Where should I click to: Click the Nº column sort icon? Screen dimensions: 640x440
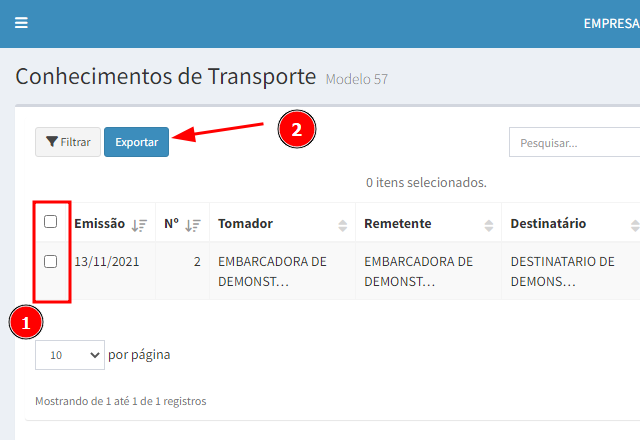click(193, 225)
